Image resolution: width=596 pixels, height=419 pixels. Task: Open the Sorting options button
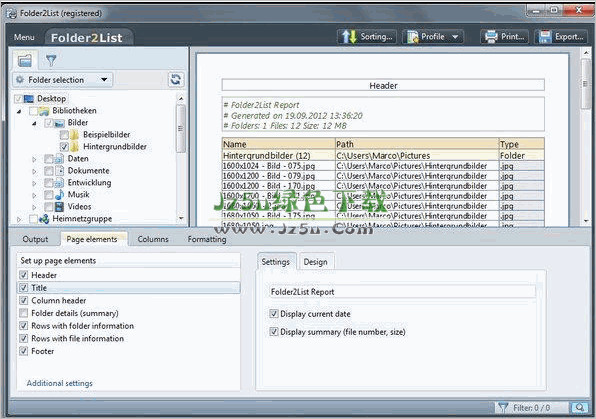click(x=367, y=37)
